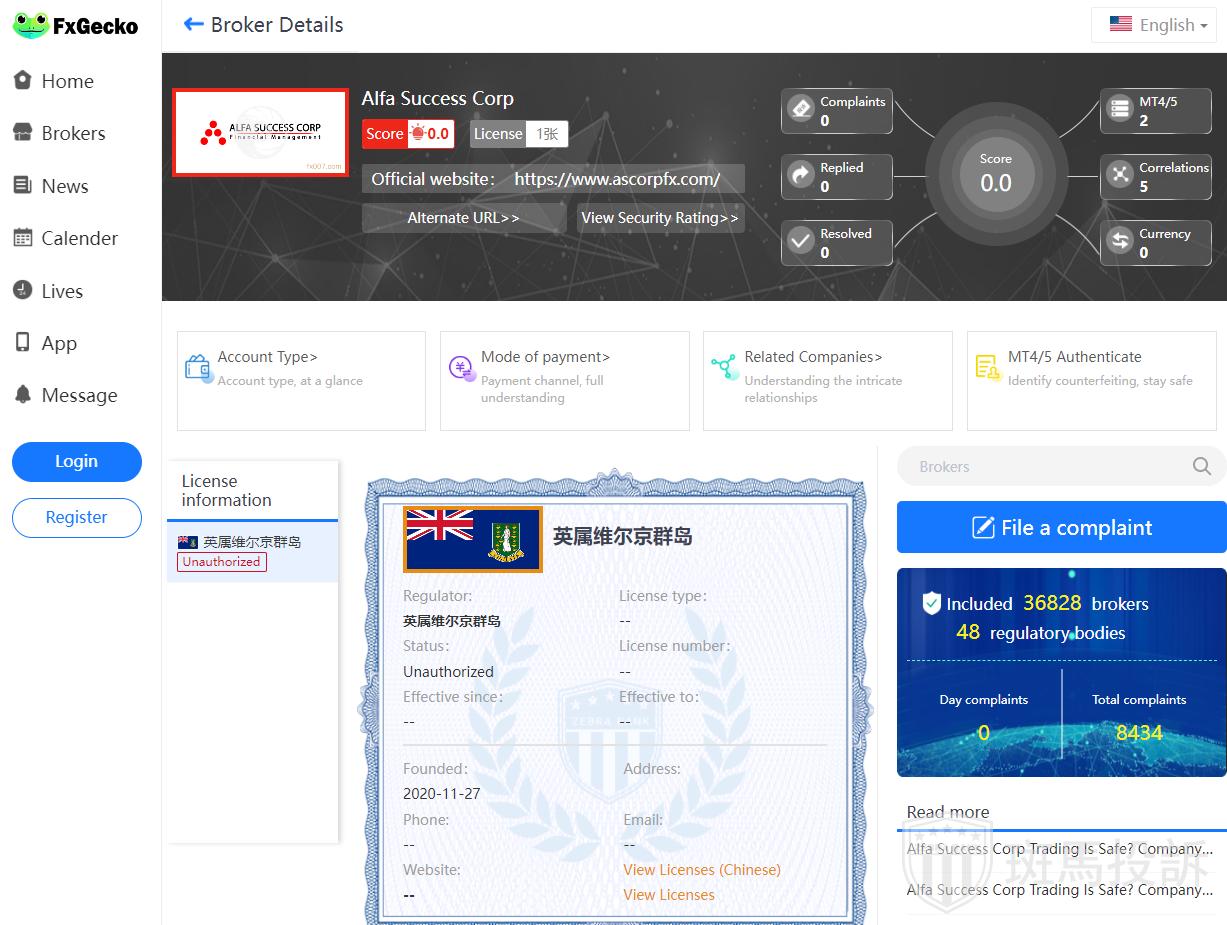Expand View Security Rating
The image size is (1227, 925).
[x=660, y=218]
